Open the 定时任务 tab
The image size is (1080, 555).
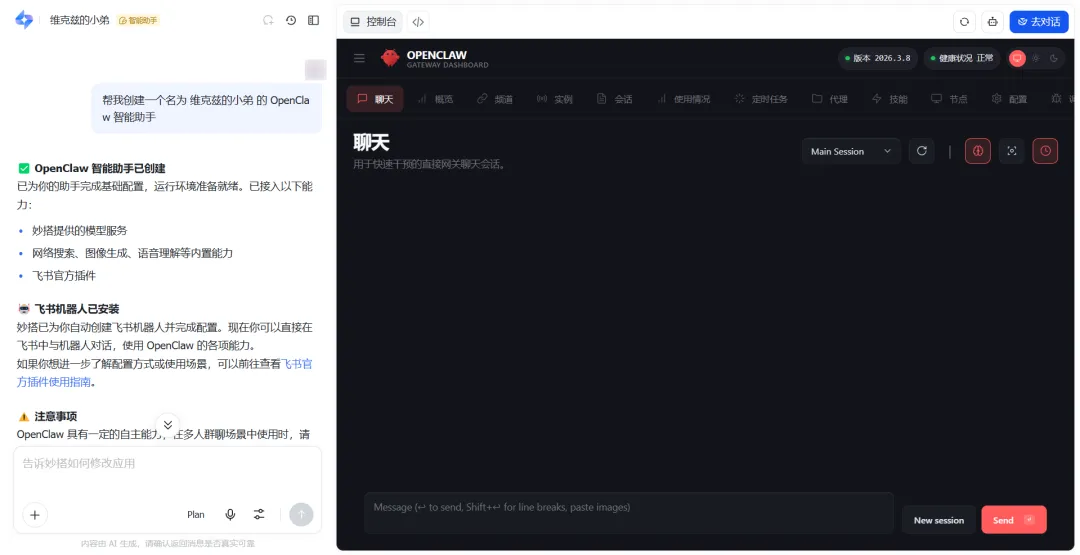coord(761,99)
